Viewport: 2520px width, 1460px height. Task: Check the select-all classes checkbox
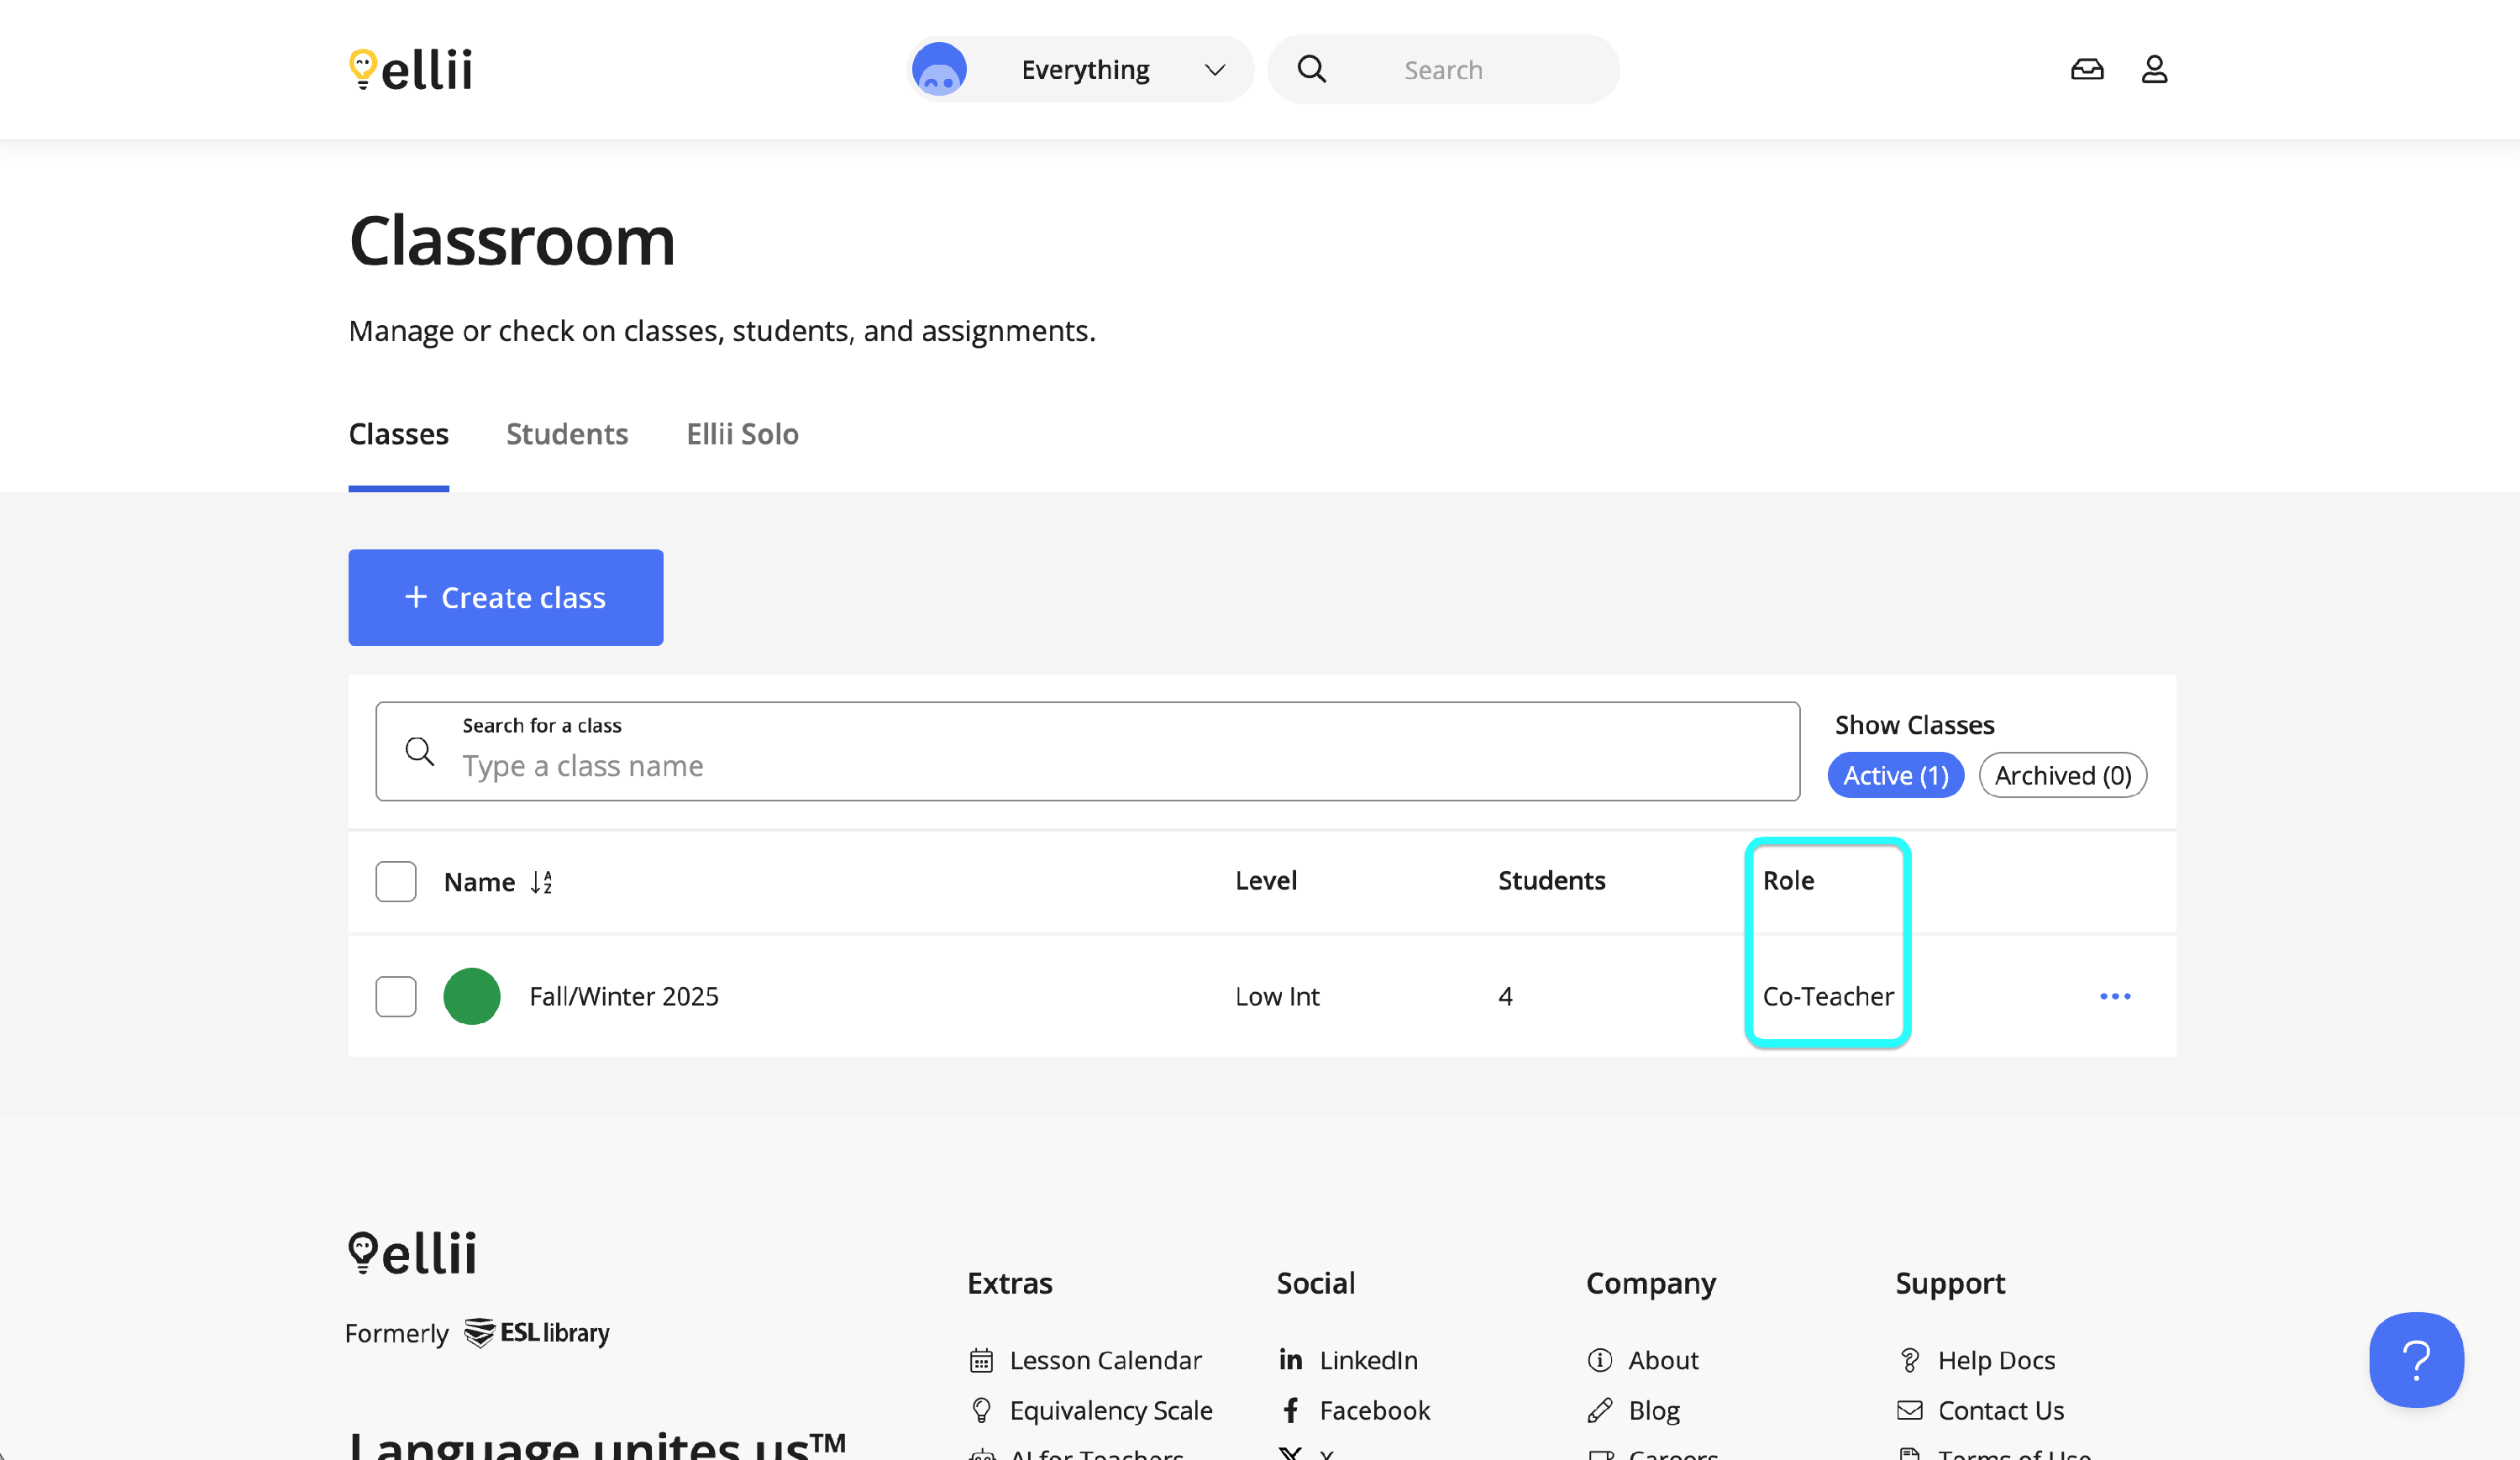click(x=396, y=882)
